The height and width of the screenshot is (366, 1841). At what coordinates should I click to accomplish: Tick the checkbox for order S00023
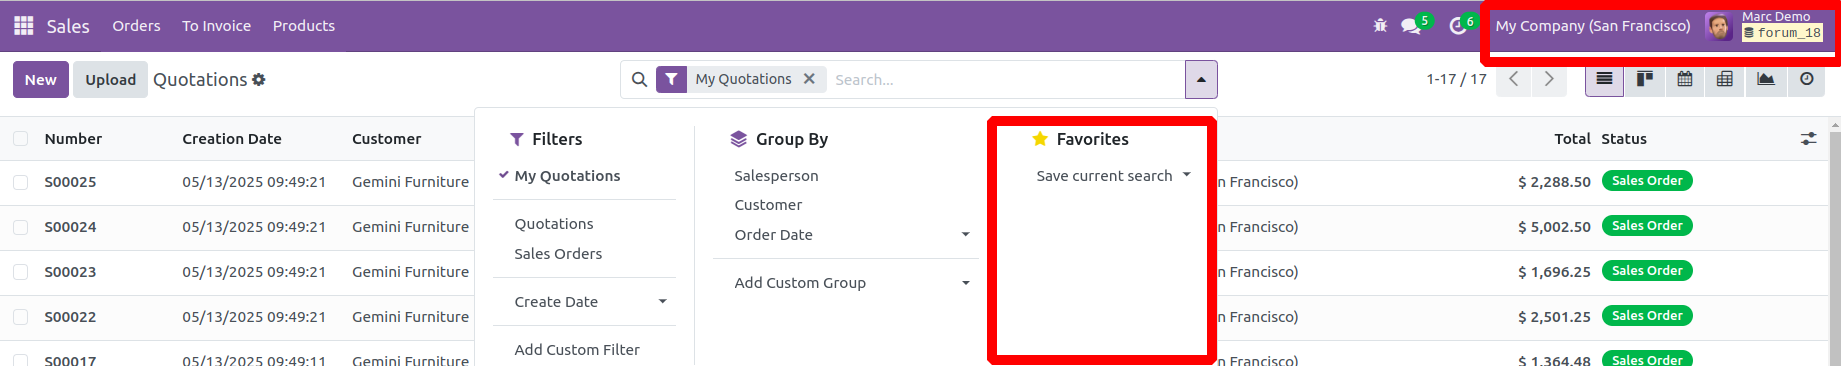coord(20,272)
